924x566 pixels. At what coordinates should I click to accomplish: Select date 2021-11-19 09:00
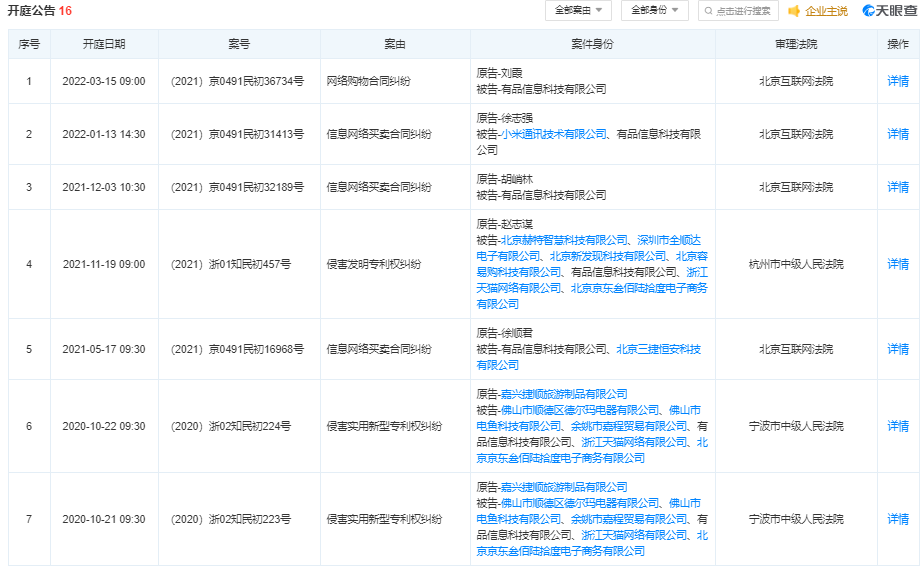(104, 264)
